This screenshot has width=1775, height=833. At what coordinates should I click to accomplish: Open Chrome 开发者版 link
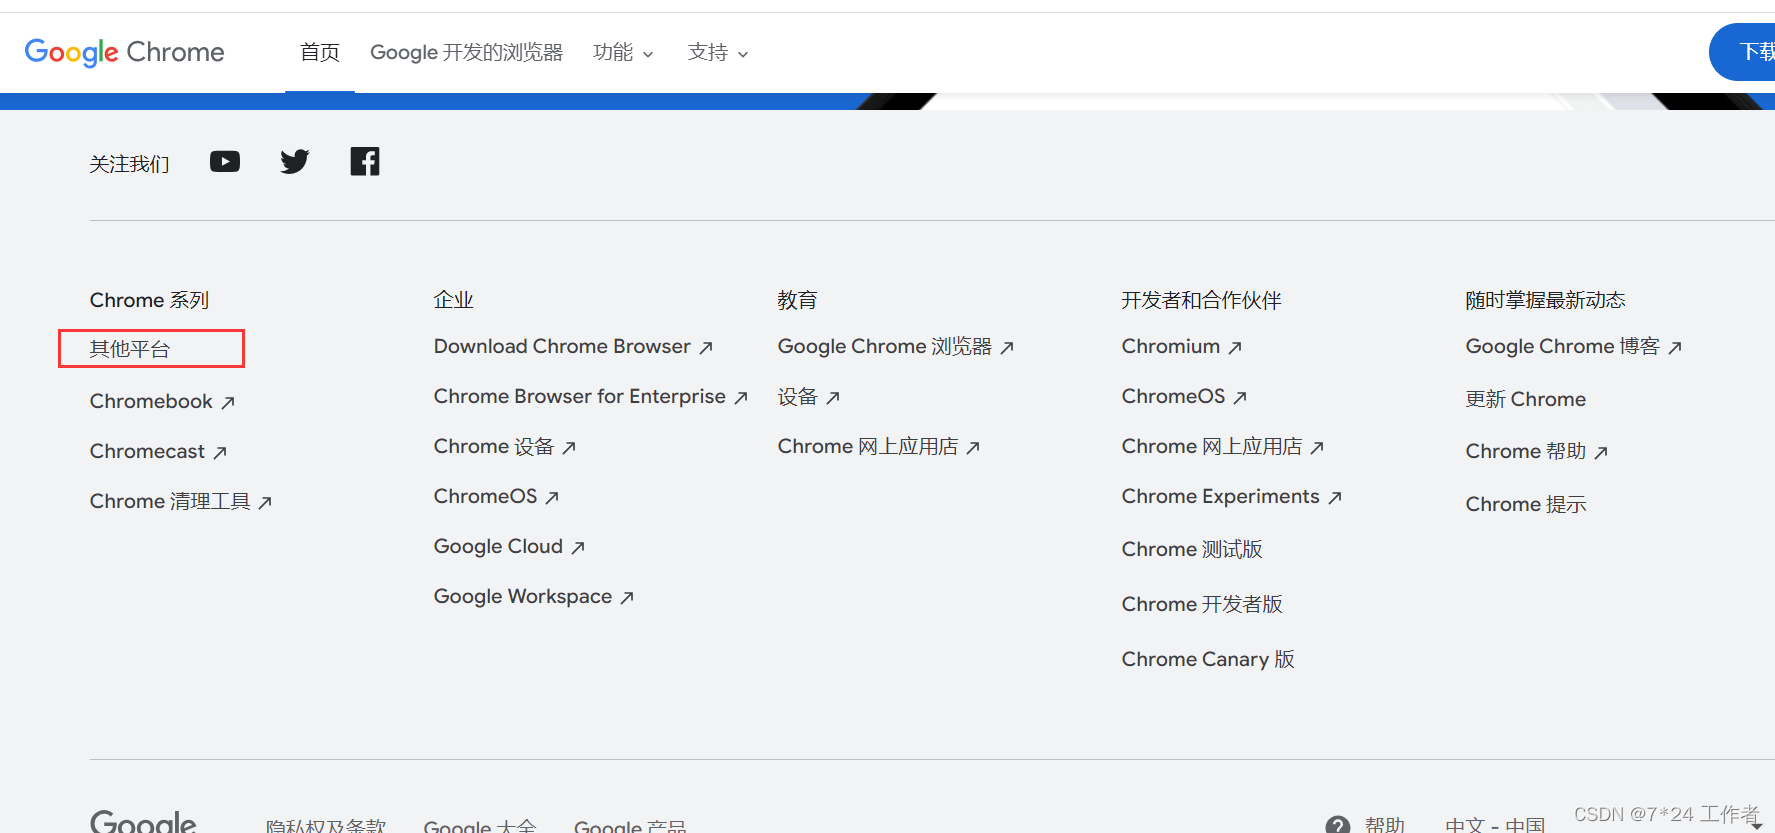click(x=1202, y=604)
